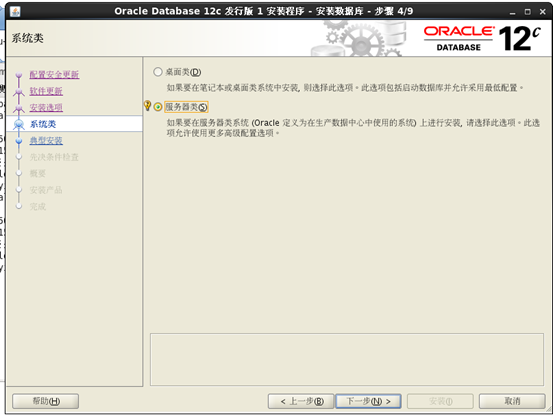Click the 软件更新 step marker icon
This screenshot has width=553, height=415.
[19, 91]
